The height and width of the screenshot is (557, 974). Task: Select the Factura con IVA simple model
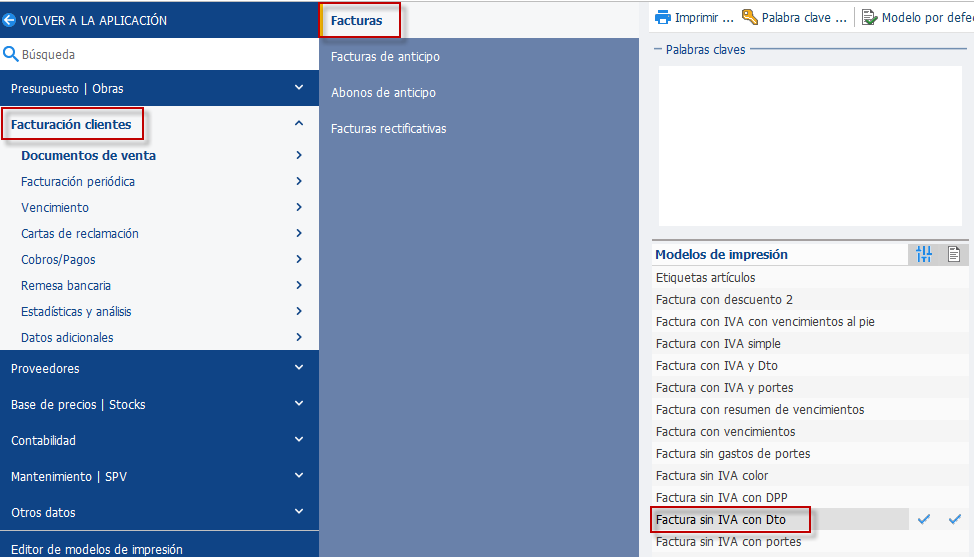click(x=718, y=343)
